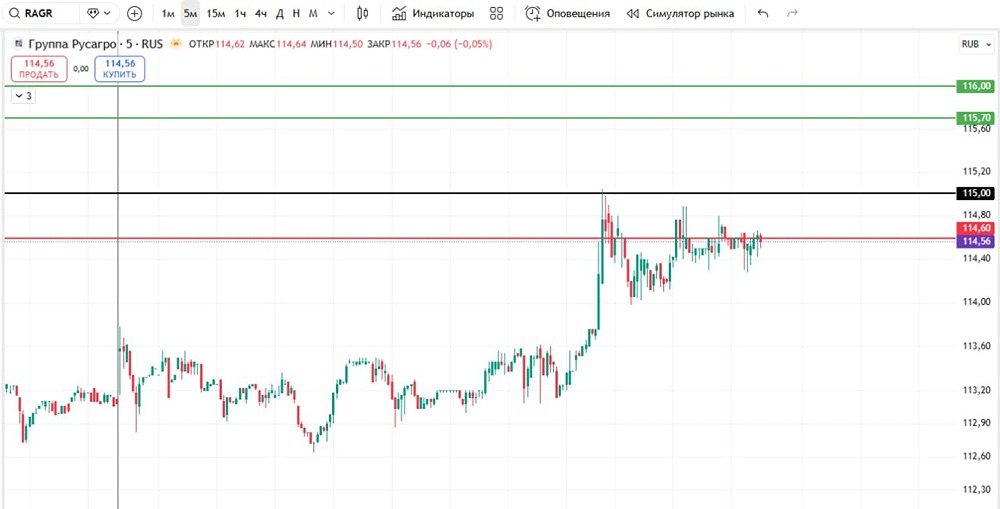The height and width of the screenshot is (509, 1000).
Task: Click the 0,00 spread value between buttons
Action: (x=81, y=68)
